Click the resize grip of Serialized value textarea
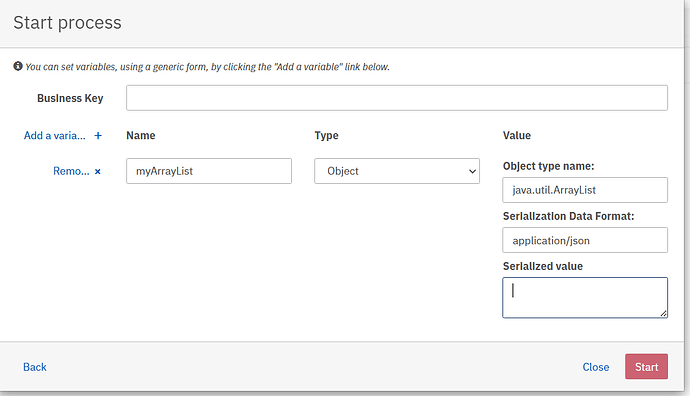Screen dimensions: 690x396 (x=663, y=313)
